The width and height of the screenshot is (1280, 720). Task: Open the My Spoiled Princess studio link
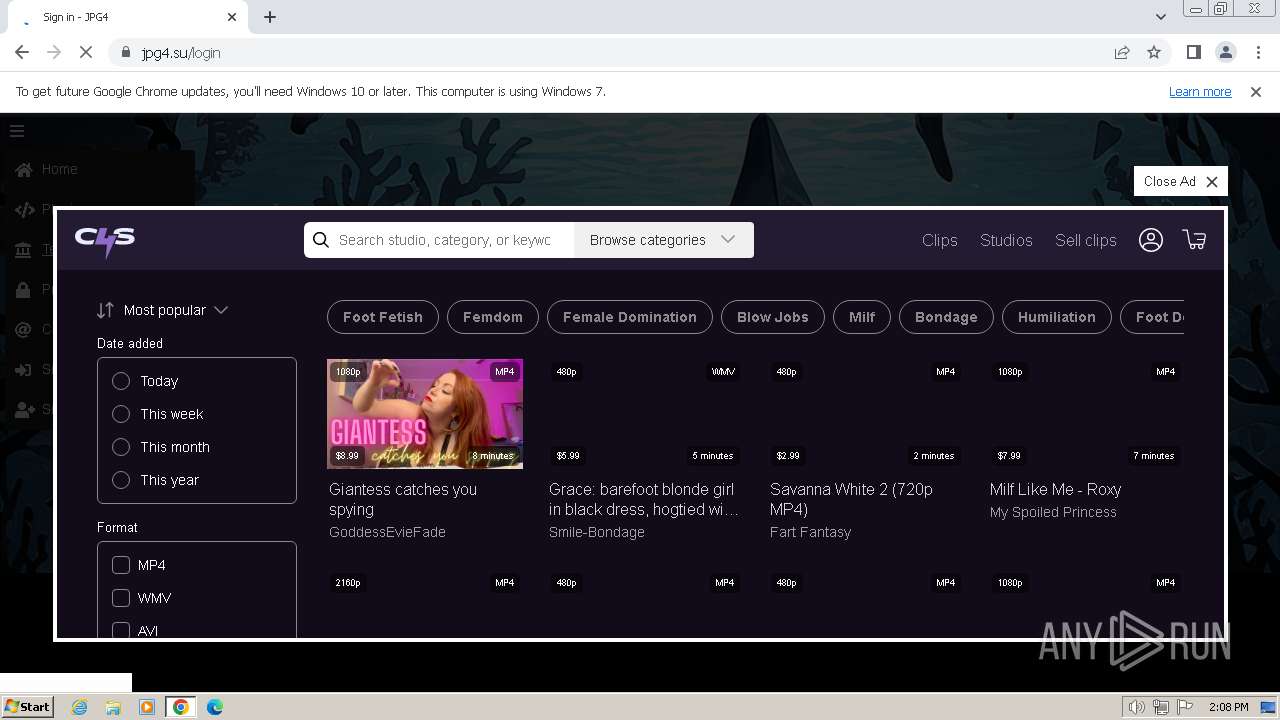point(1053,512)
